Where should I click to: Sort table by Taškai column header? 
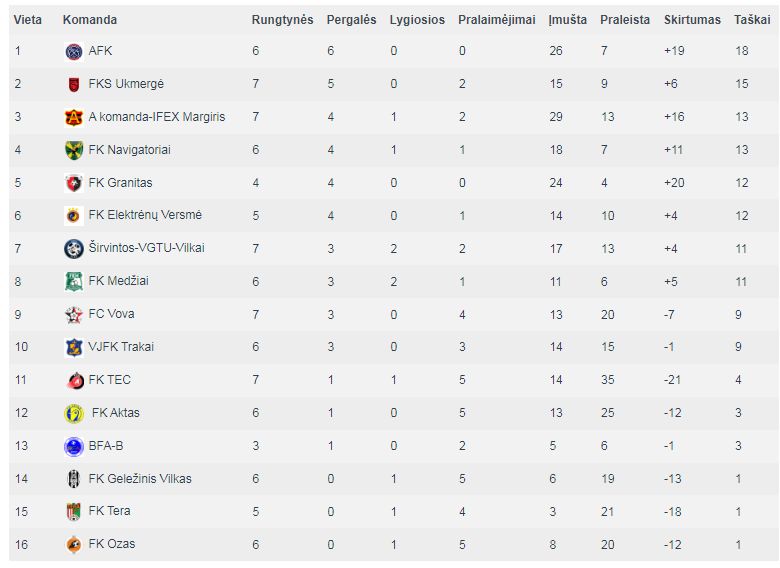pos(752,20)
